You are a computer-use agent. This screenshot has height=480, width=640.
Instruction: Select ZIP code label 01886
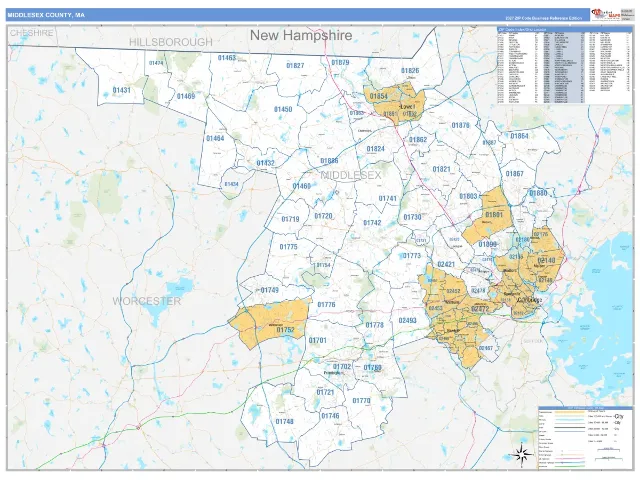click(329, 161)
